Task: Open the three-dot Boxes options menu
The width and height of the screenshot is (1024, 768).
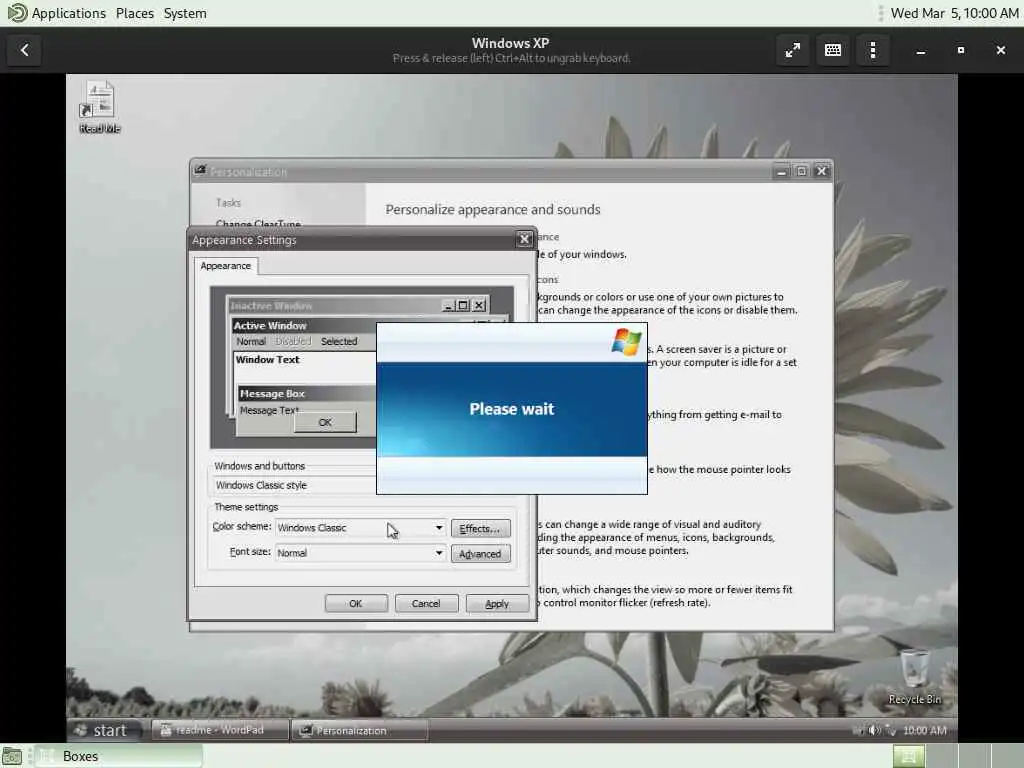Action: point(872,50)
